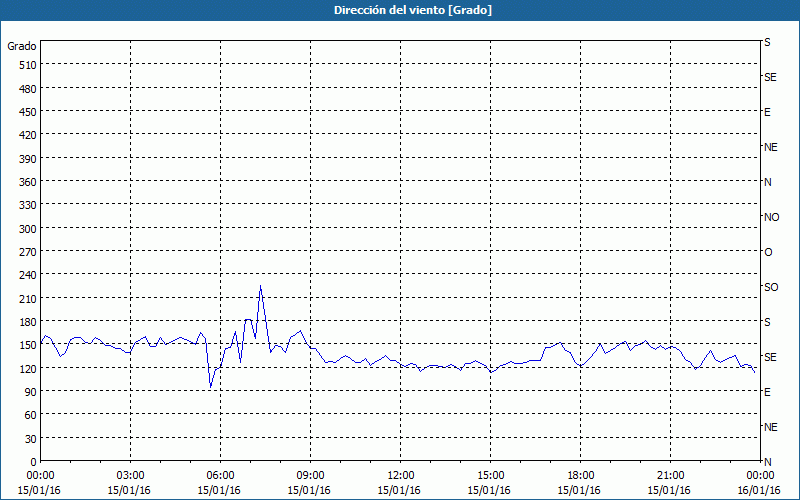The width and height of the screenshot is (800, 500).
Task: Select the 12:00 time label
Action: click(x=401, y=476)
